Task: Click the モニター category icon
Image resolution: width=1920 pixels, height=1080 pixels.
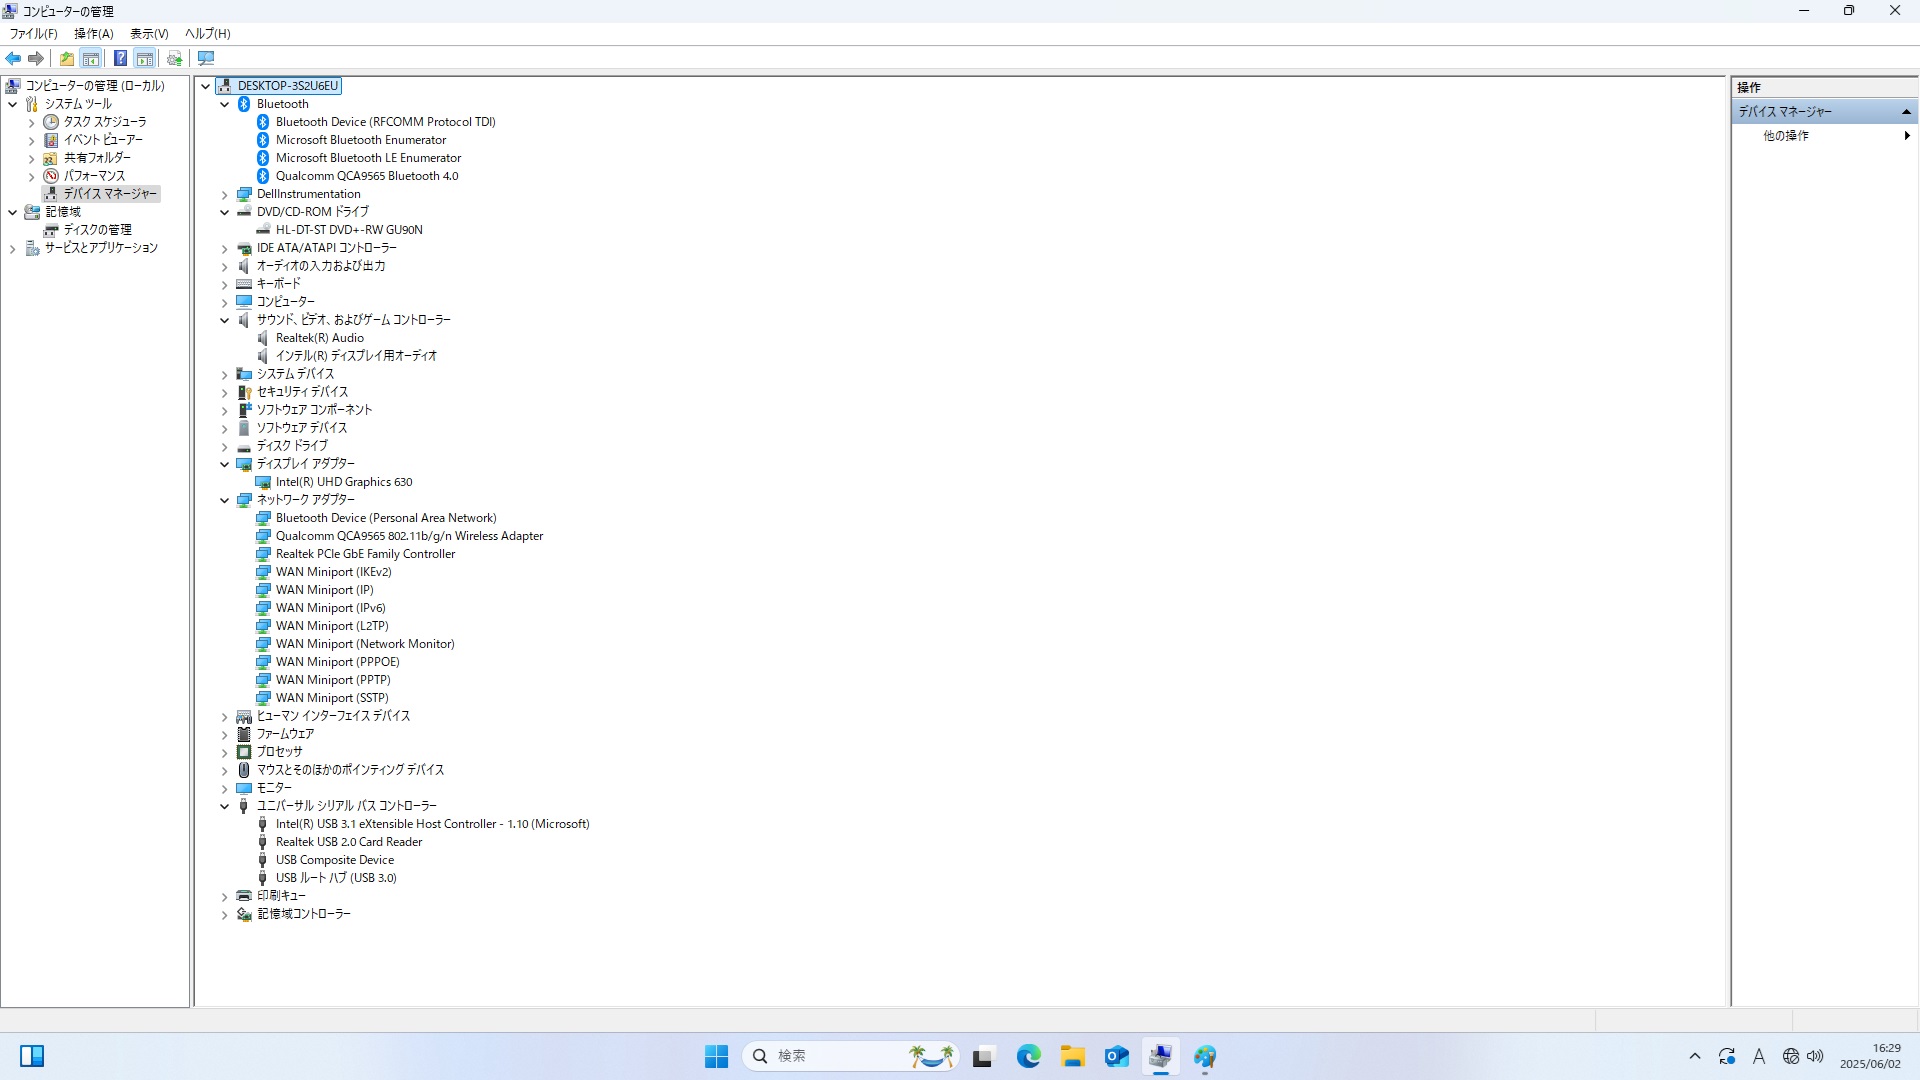Action: tap(244, 788)
